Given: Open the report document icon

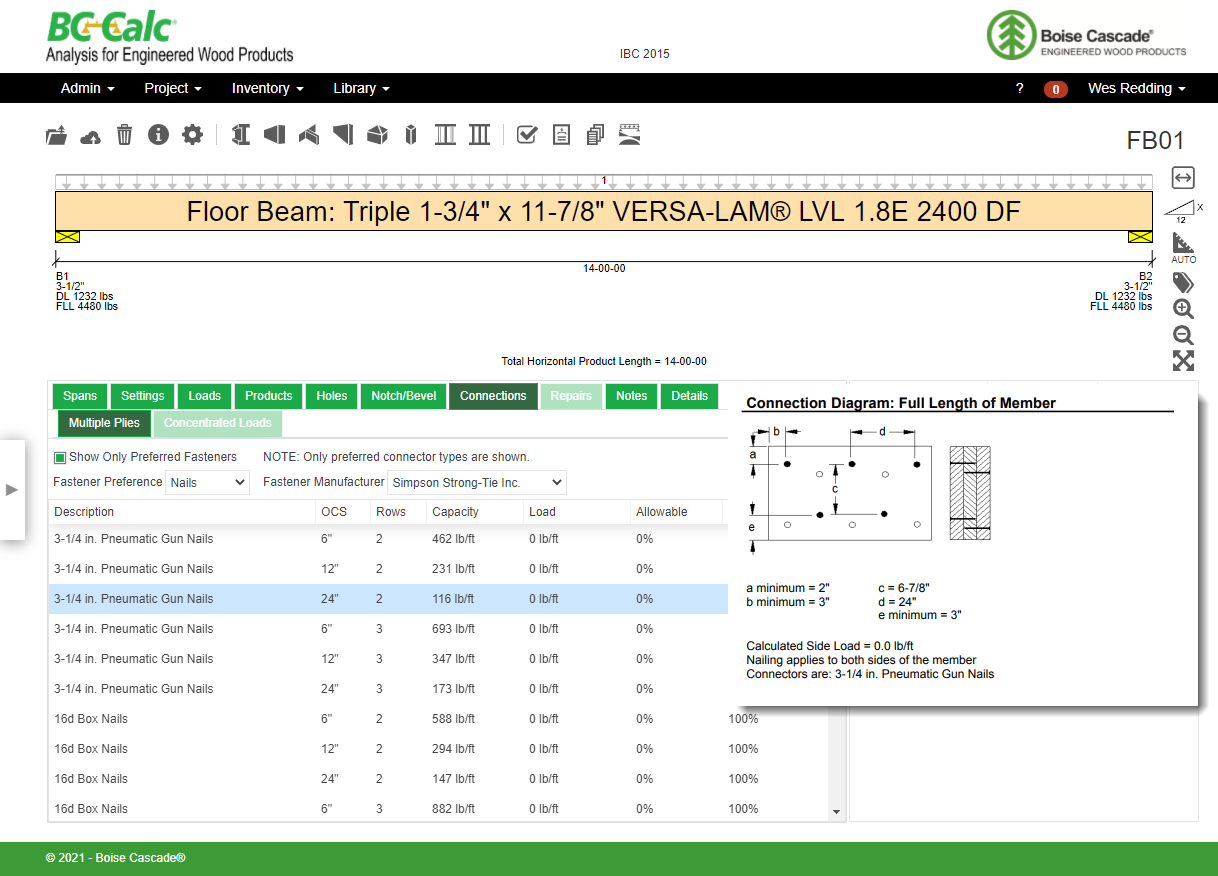Looking at the screenshot, I should (x=561, y=134).
